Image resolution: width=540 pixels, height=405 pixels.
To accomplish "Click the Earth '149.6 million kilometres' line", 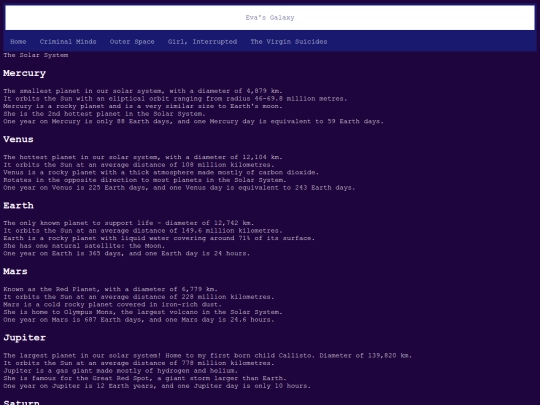I will [x=143, y=230].
